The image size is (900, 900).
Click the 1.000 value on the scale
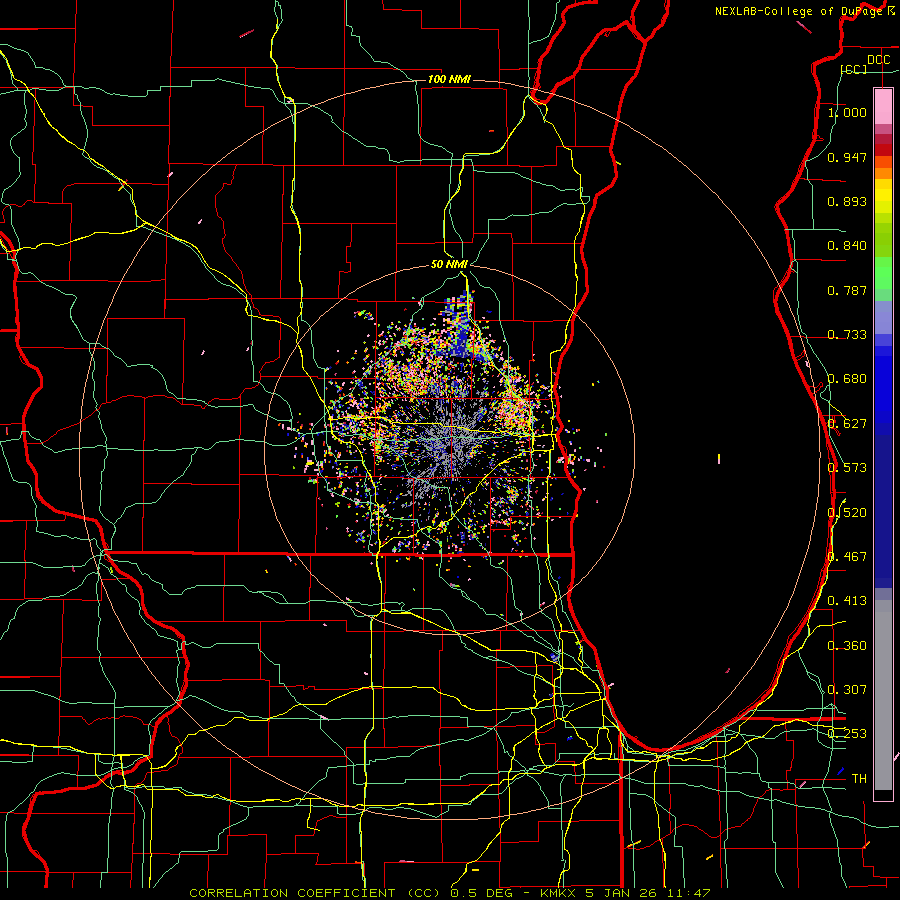(847, 112)
